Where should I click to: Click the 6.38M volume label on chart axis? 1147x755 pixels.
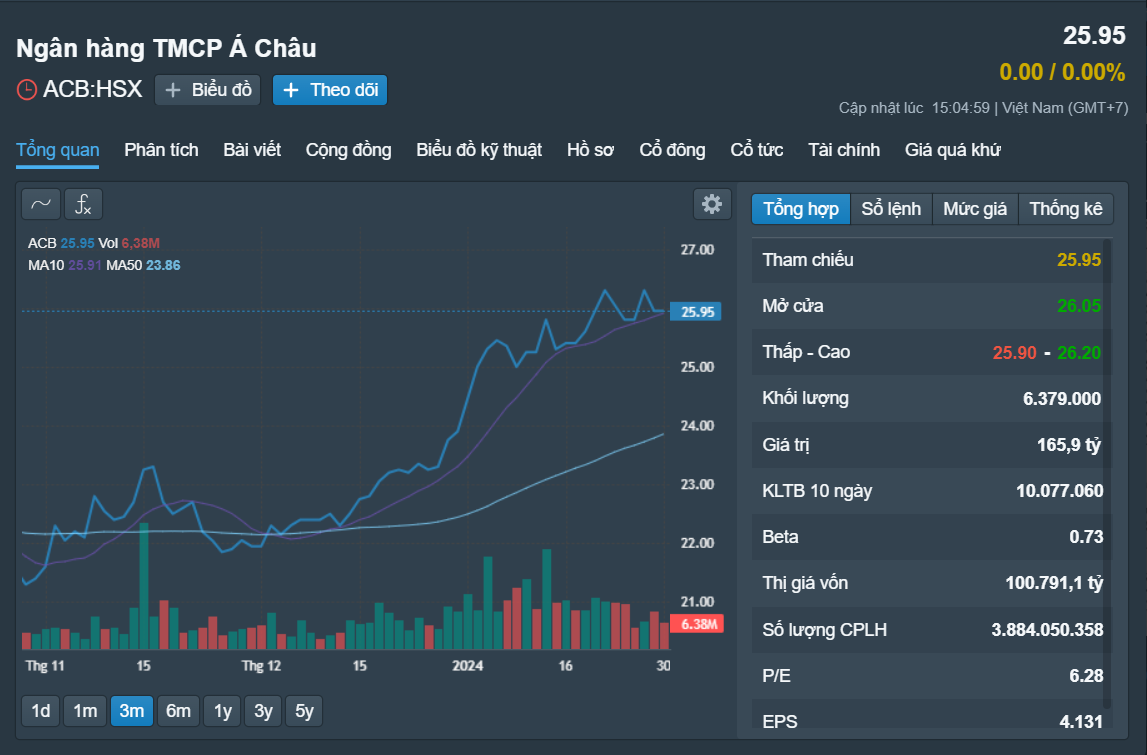pyautogui.click(x=697, y=624)
